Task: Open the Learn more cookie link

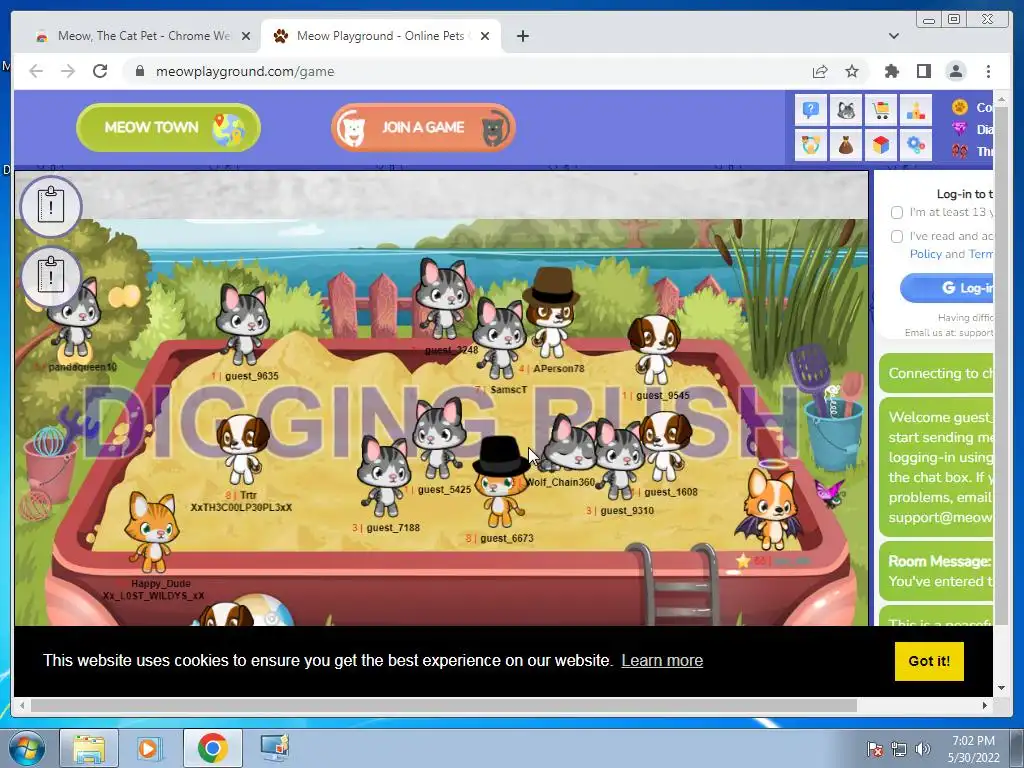Action: point(662,661)
